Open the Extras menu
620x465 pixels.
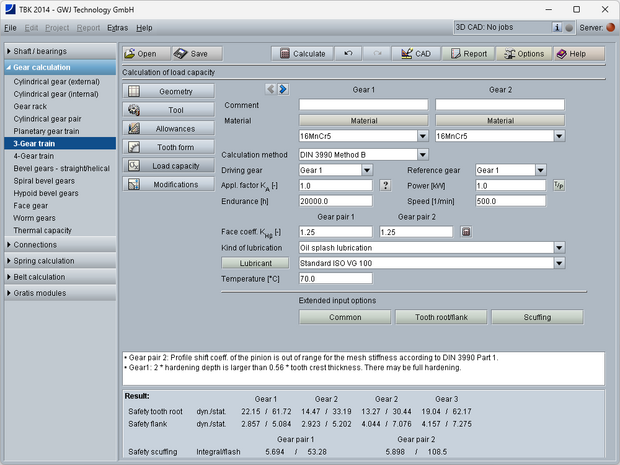117,28
